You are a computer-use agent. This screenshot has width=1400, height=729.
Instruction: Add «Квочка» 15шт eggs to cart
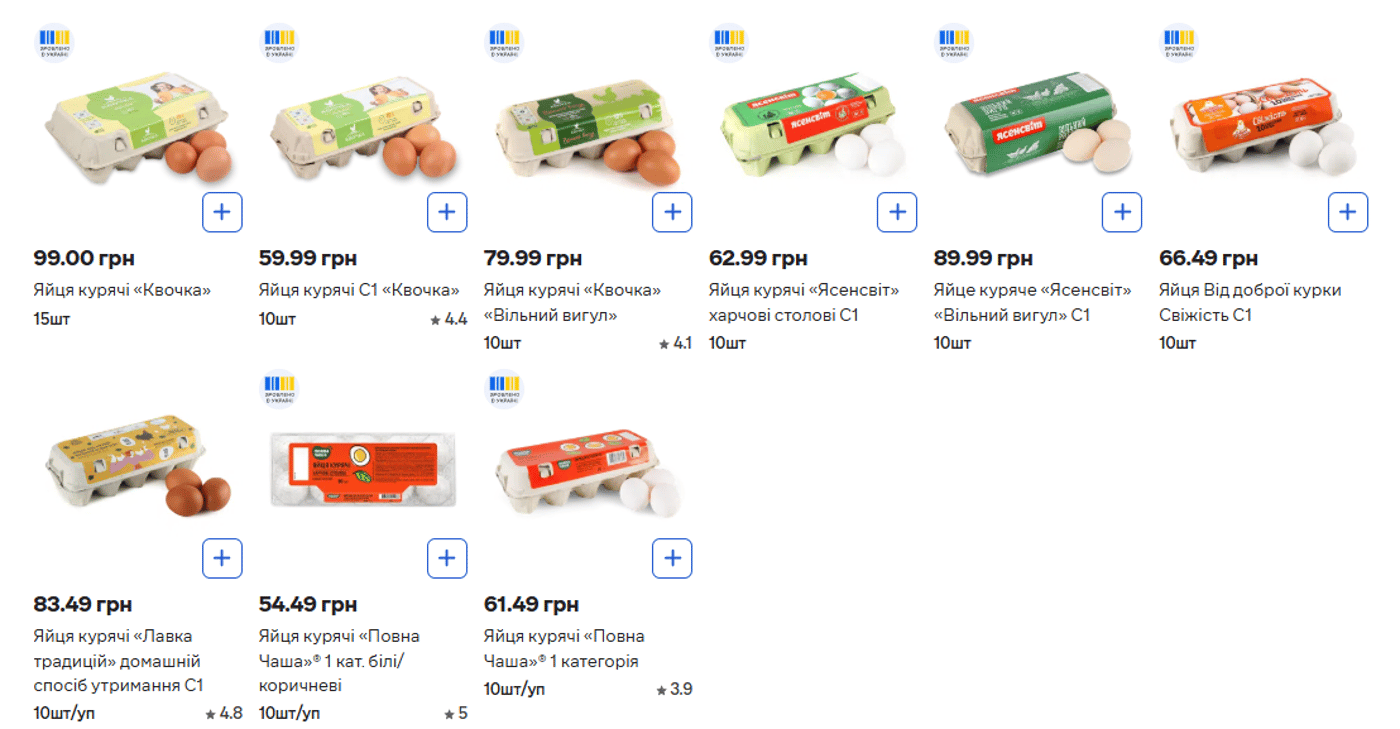coord(222,212)
